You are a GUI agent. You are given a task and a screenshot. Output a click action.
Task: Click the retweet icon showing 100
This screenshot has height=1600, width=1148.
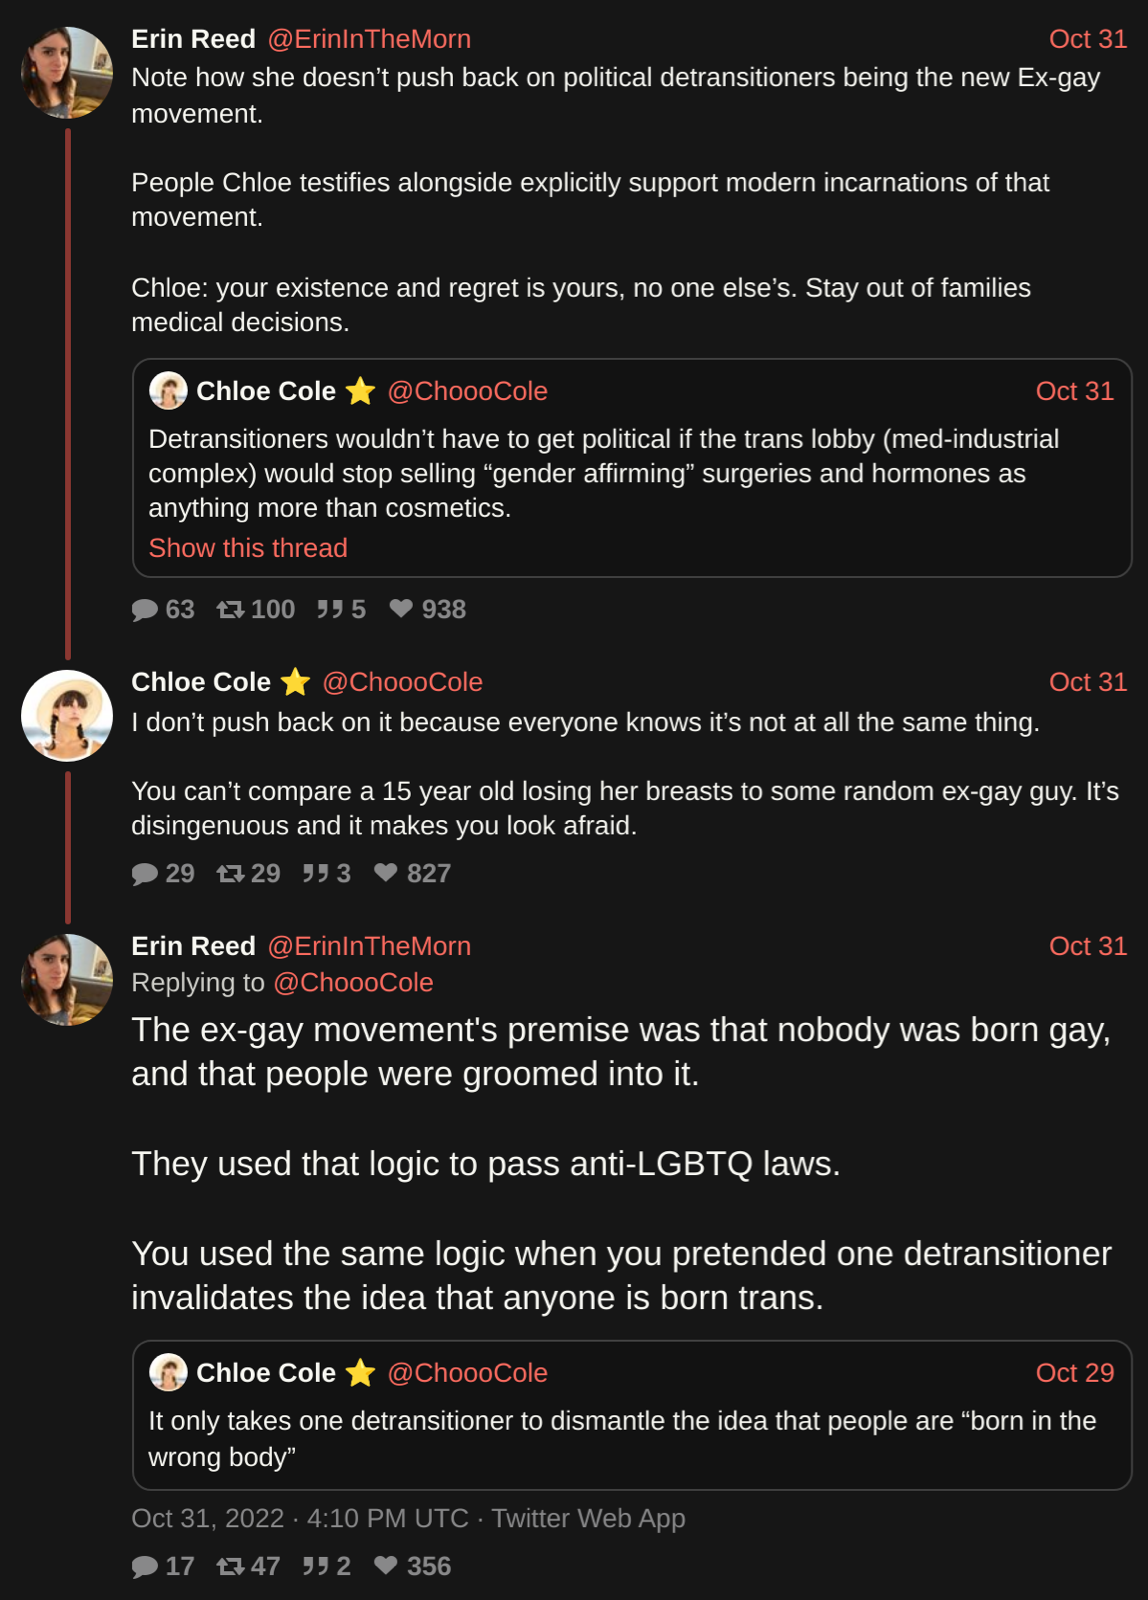[231, 610]
